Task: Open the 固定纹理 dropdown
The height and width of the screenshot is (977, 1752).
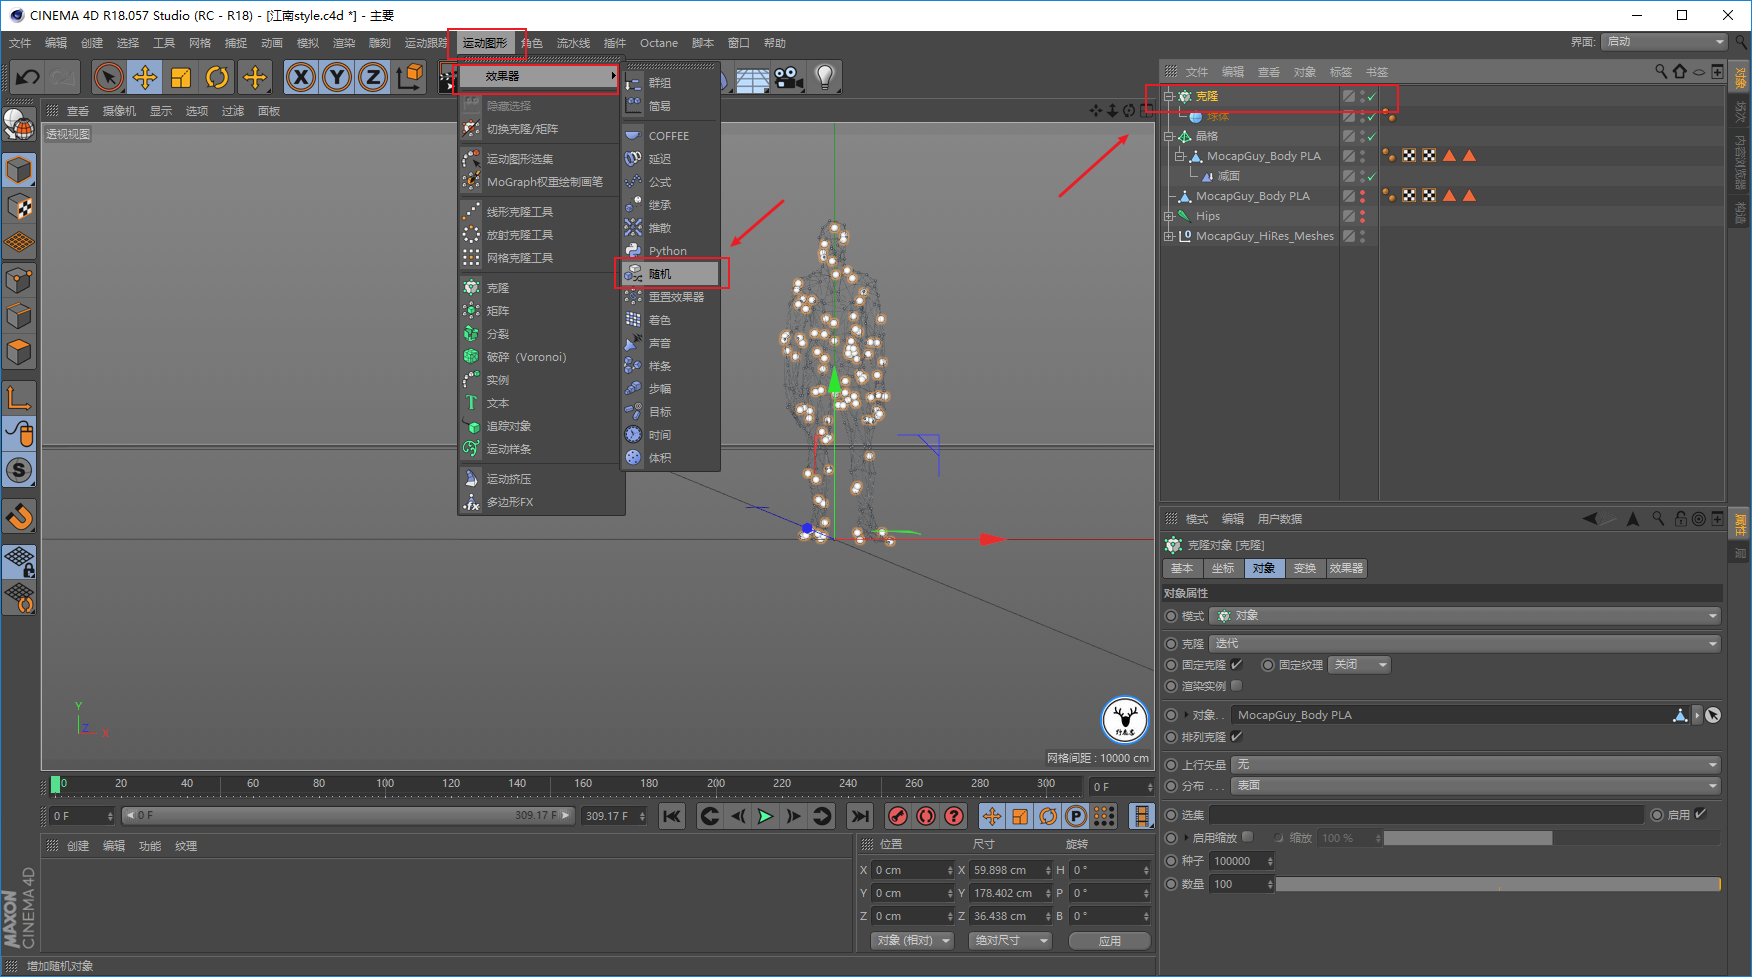Action: tap(1360, 665)
